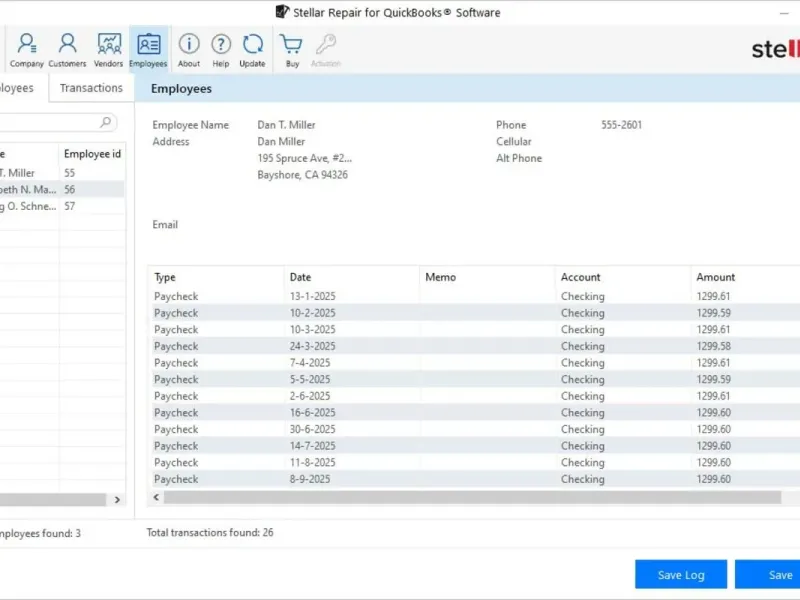Open the Vendors view icon
The width and height of the screenshot is (800, 600).
click(x=109, y=49)
